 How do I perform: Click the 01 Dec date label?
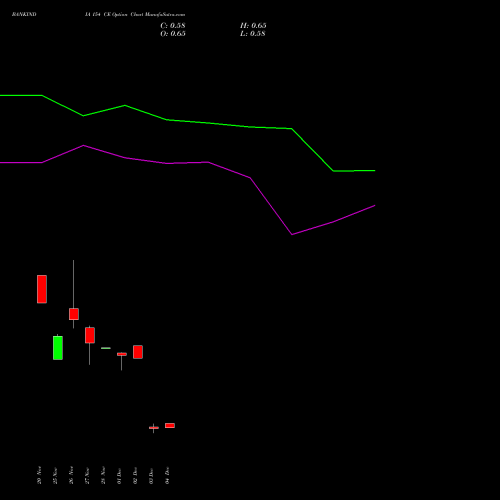coord(119,475)
